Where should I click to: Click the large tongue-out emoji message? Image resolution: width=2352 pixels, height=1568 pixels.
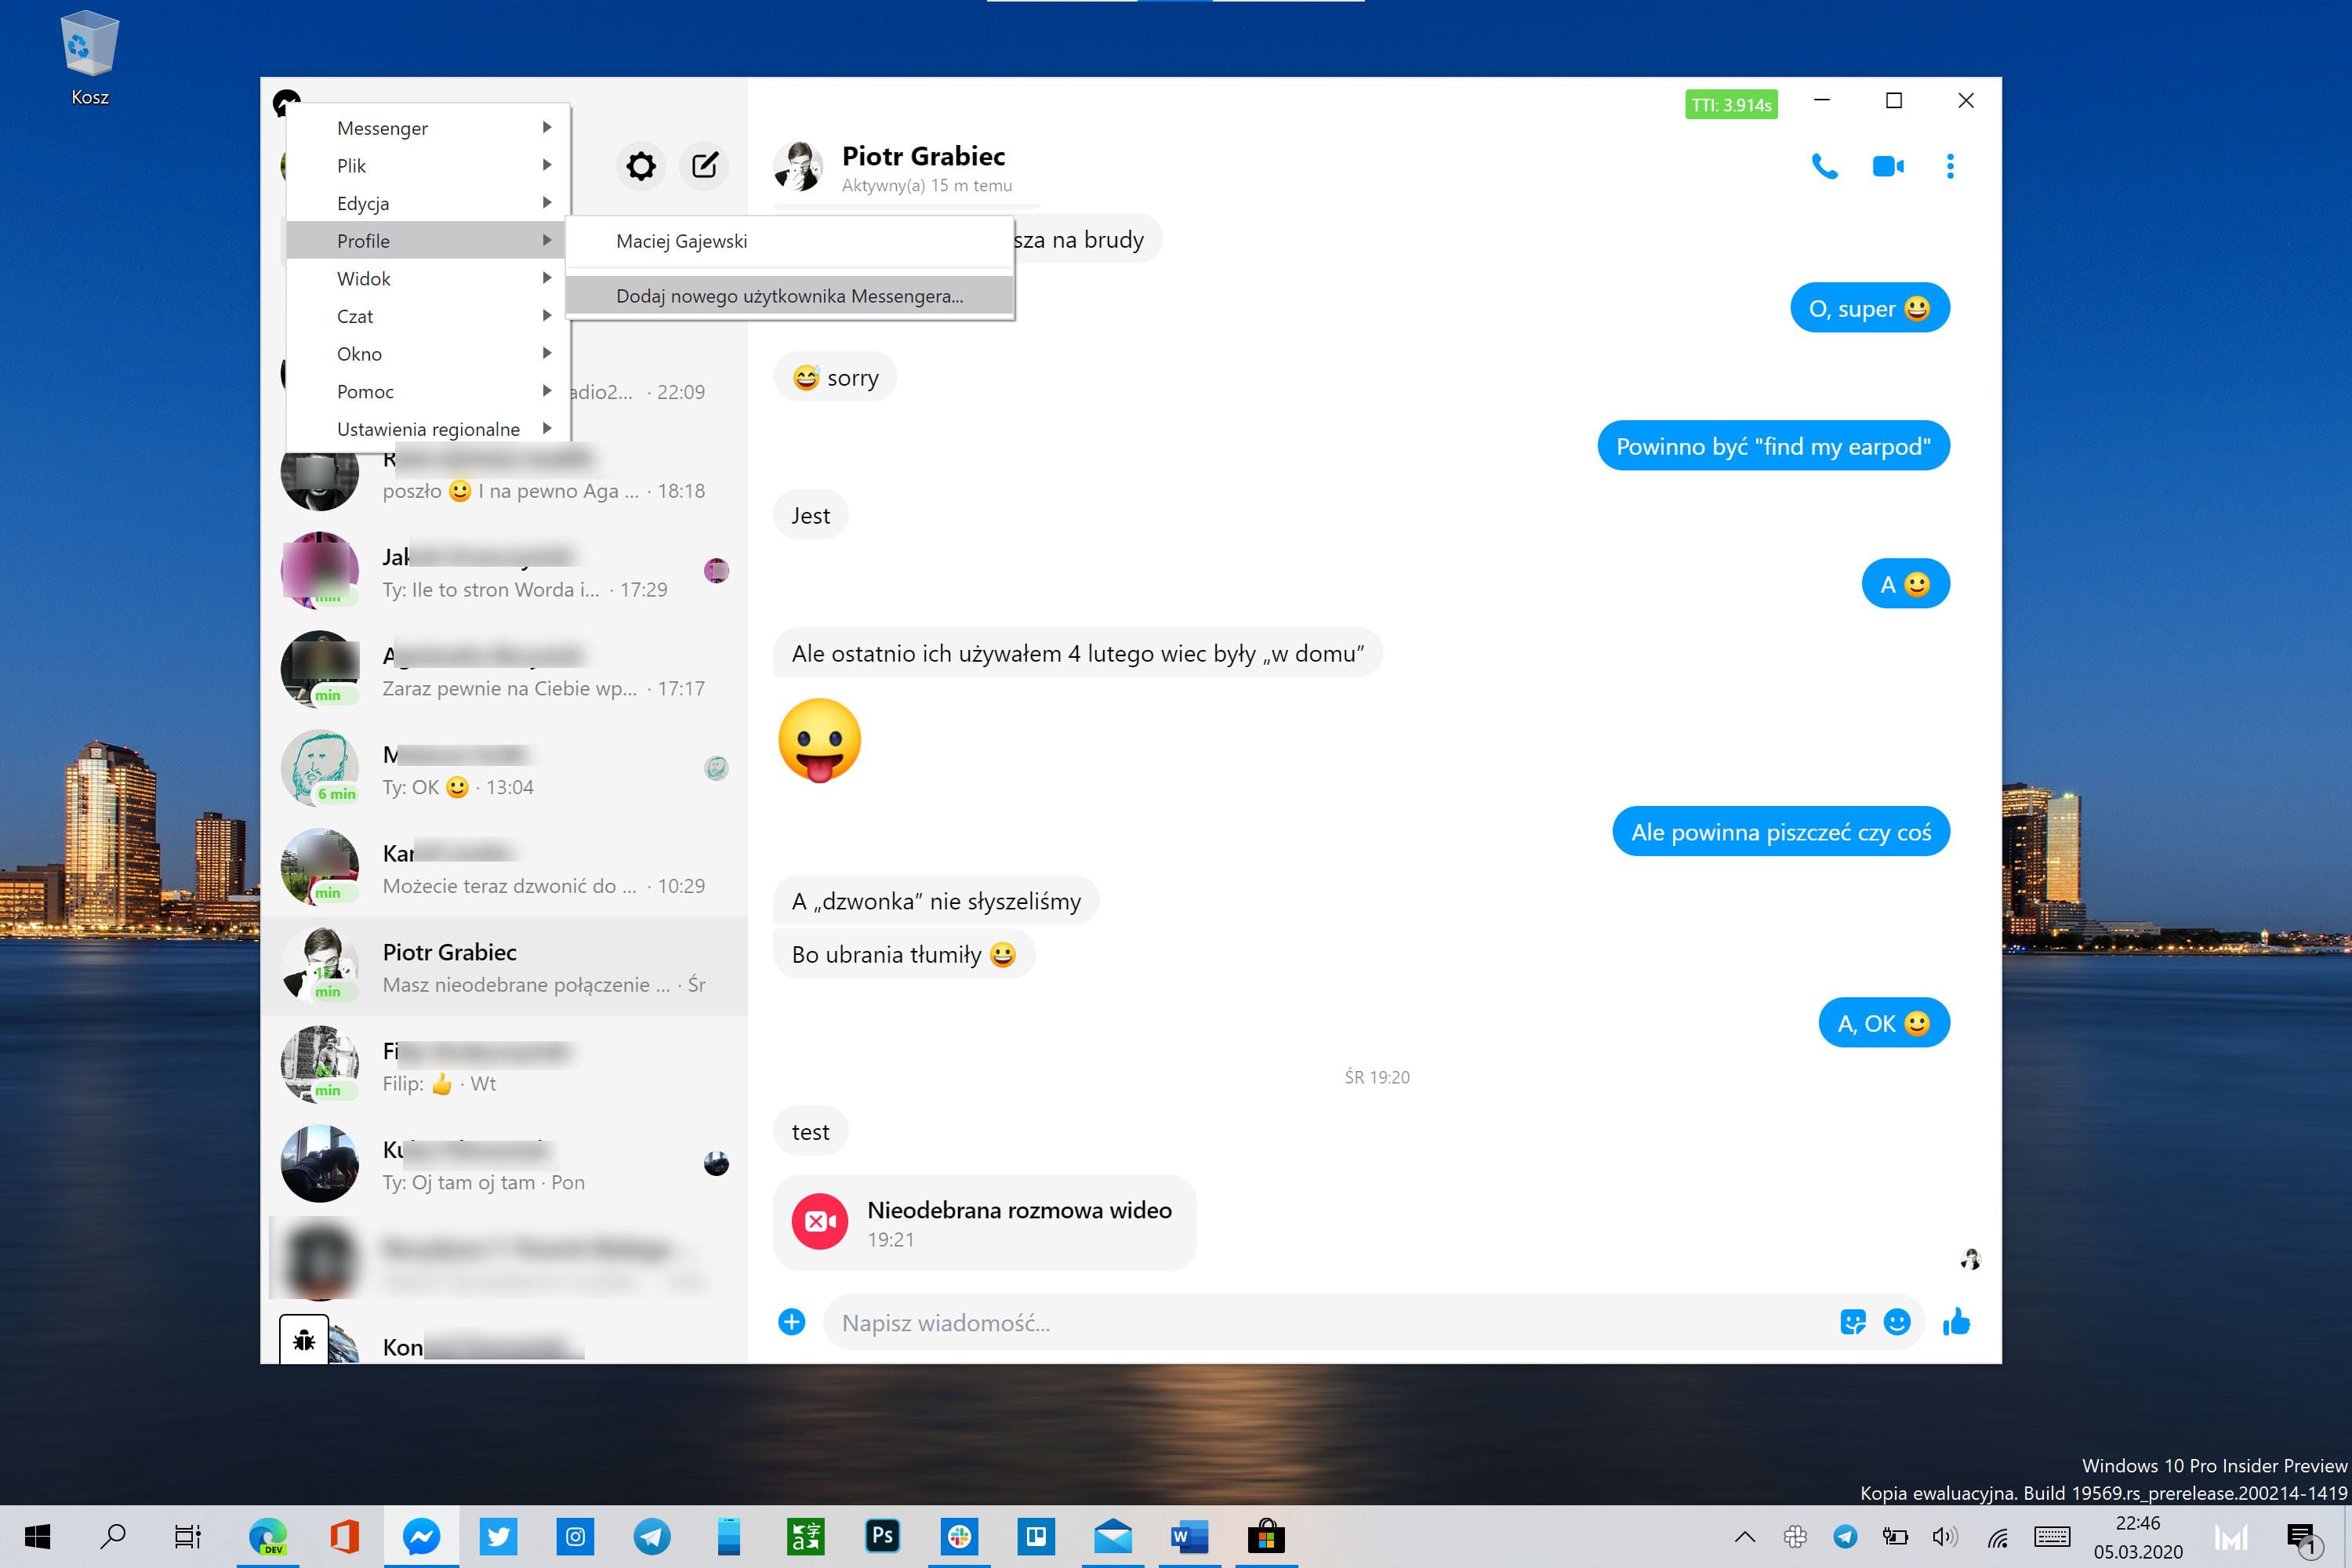[x=819, y=741]
